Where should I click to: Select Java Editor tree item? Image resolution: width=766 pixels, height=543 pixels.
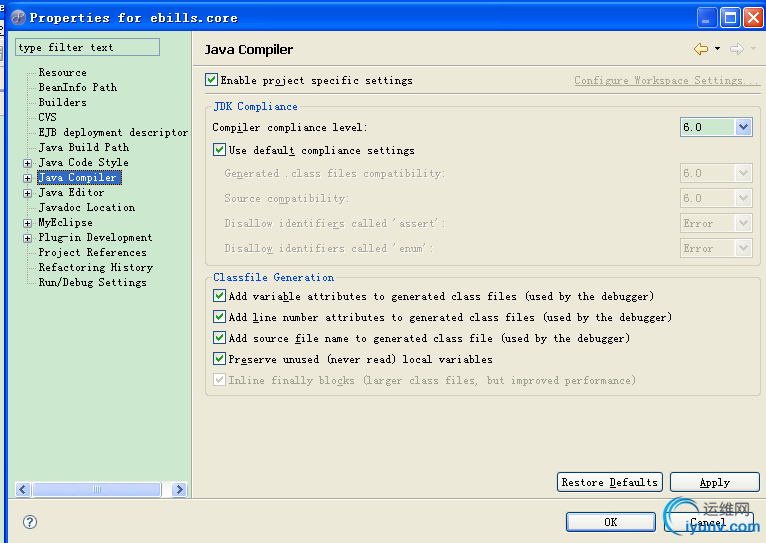click(x=71, y=192)
